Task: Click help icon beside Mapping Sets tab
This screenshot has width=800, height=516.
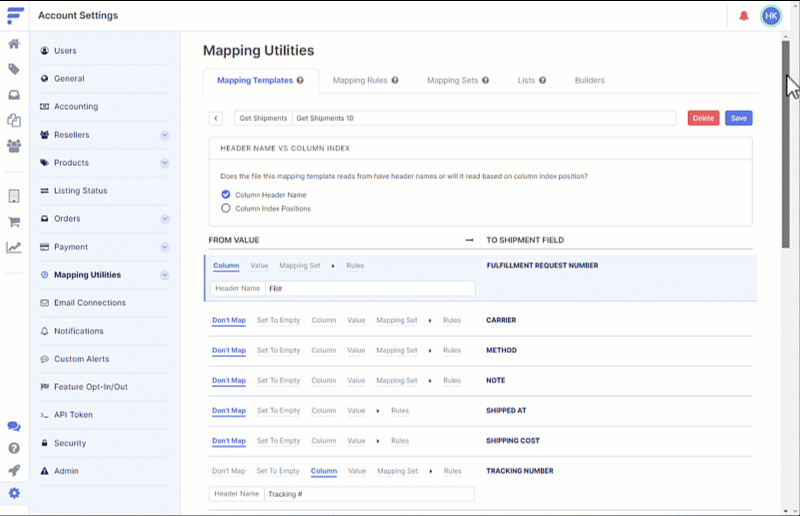Action: point(485,80)
